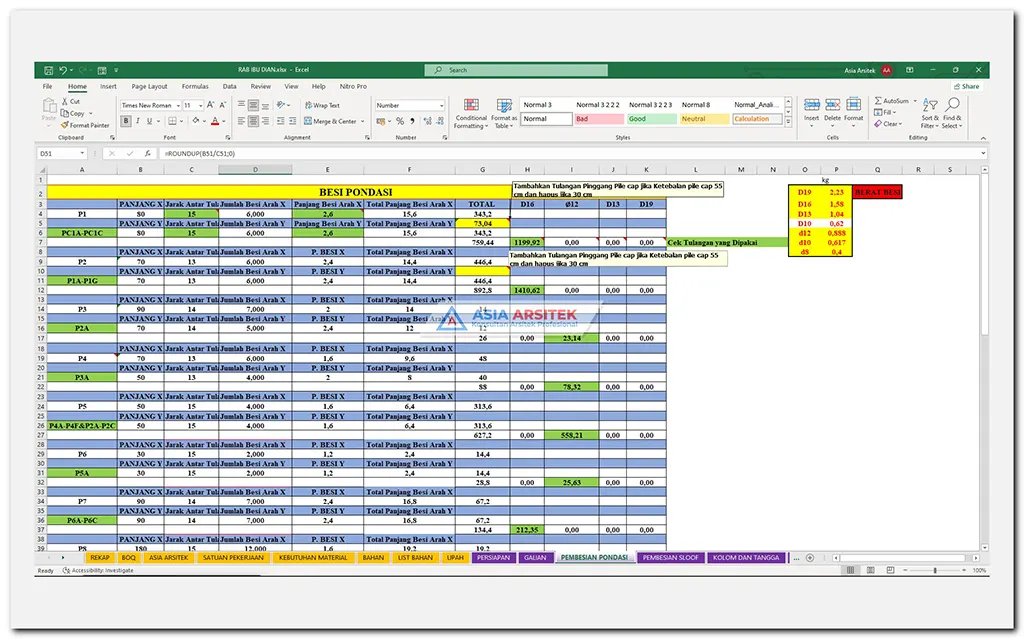Open the Clear dropdown
This screenshot has height=639, width=1024.
click(889, 123)
